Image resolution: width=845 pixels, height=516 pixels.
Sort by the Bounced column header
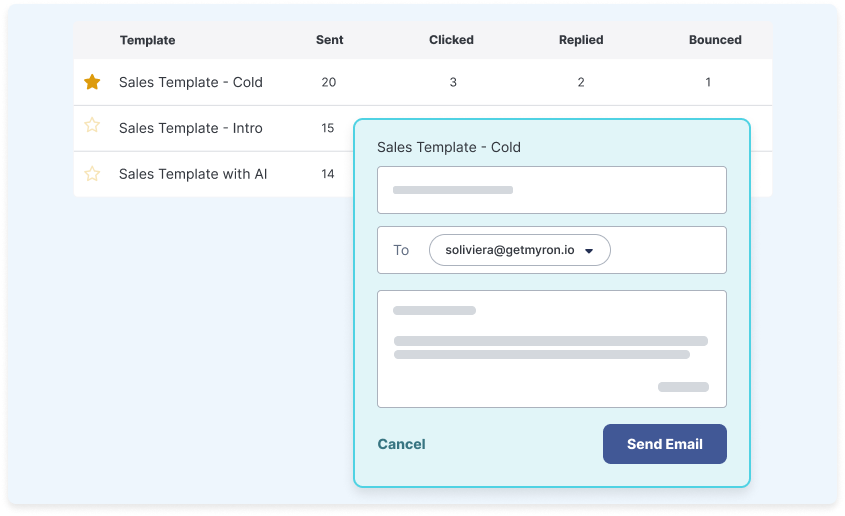[715, 40]
